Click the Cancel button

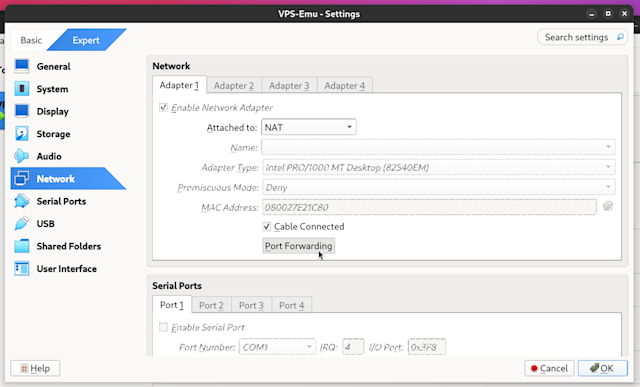549,368
